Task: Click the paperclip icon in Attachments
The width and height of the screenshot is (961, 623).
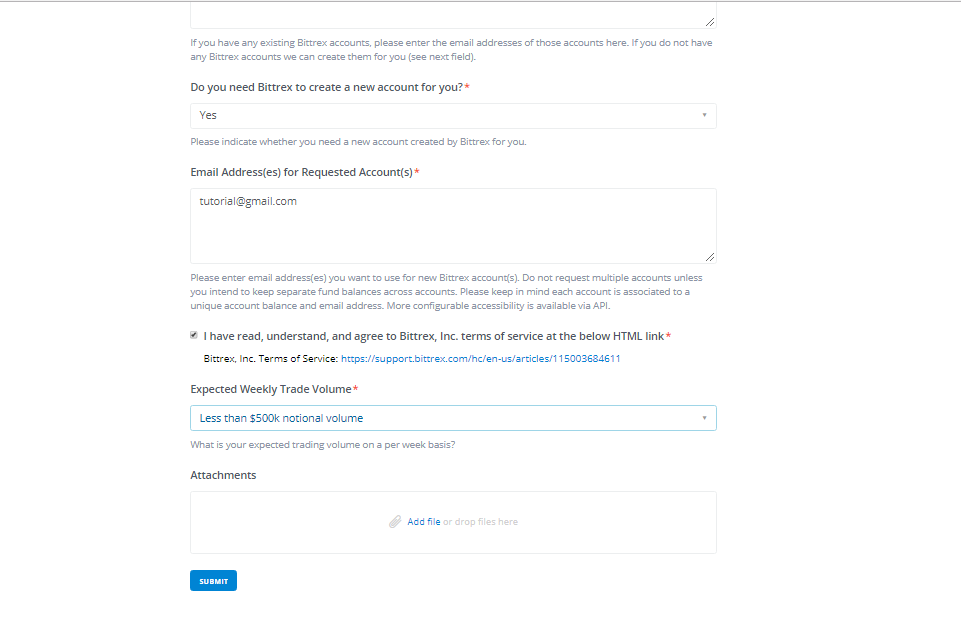Action: 395,522
